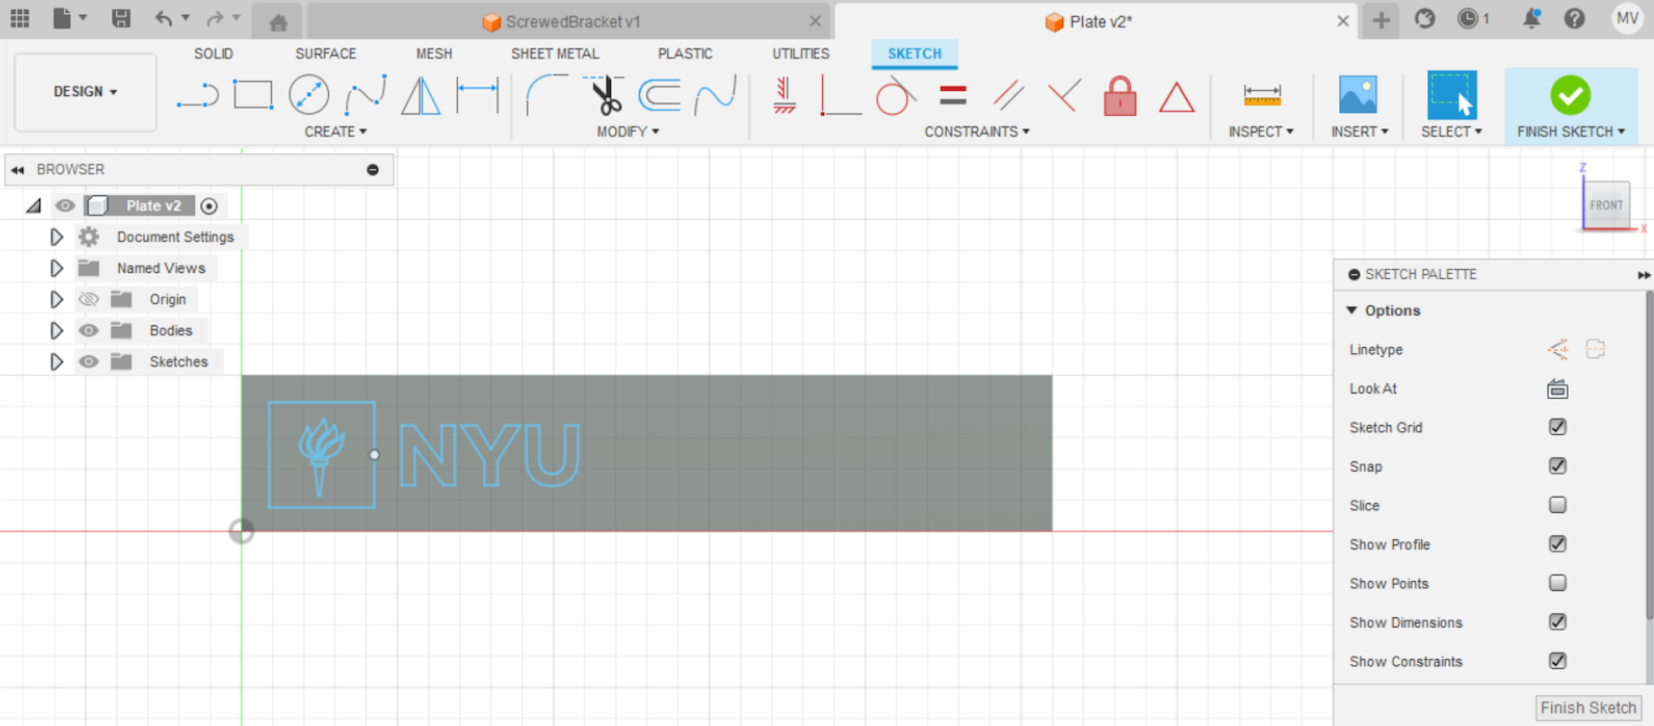Click the Redo arrow
This screenshot has height=726, width=1654.
(x=215, y=18)
